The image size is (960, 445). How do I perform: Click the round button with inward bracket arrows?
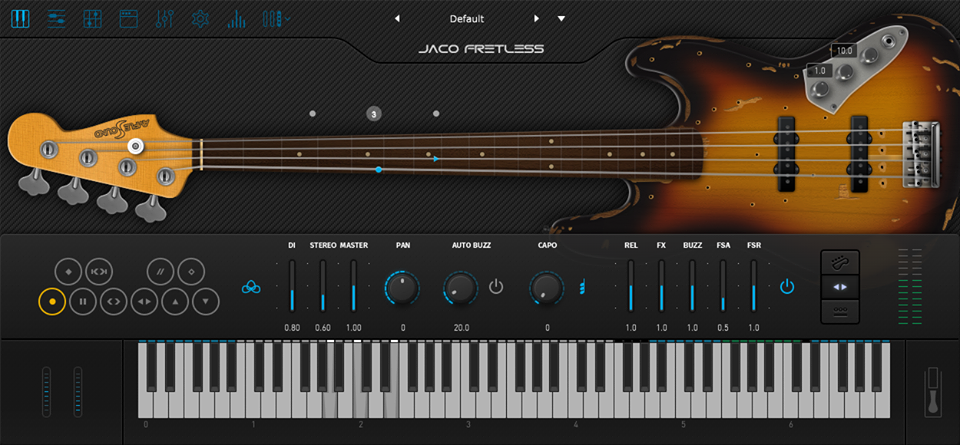tap(99, 272)
